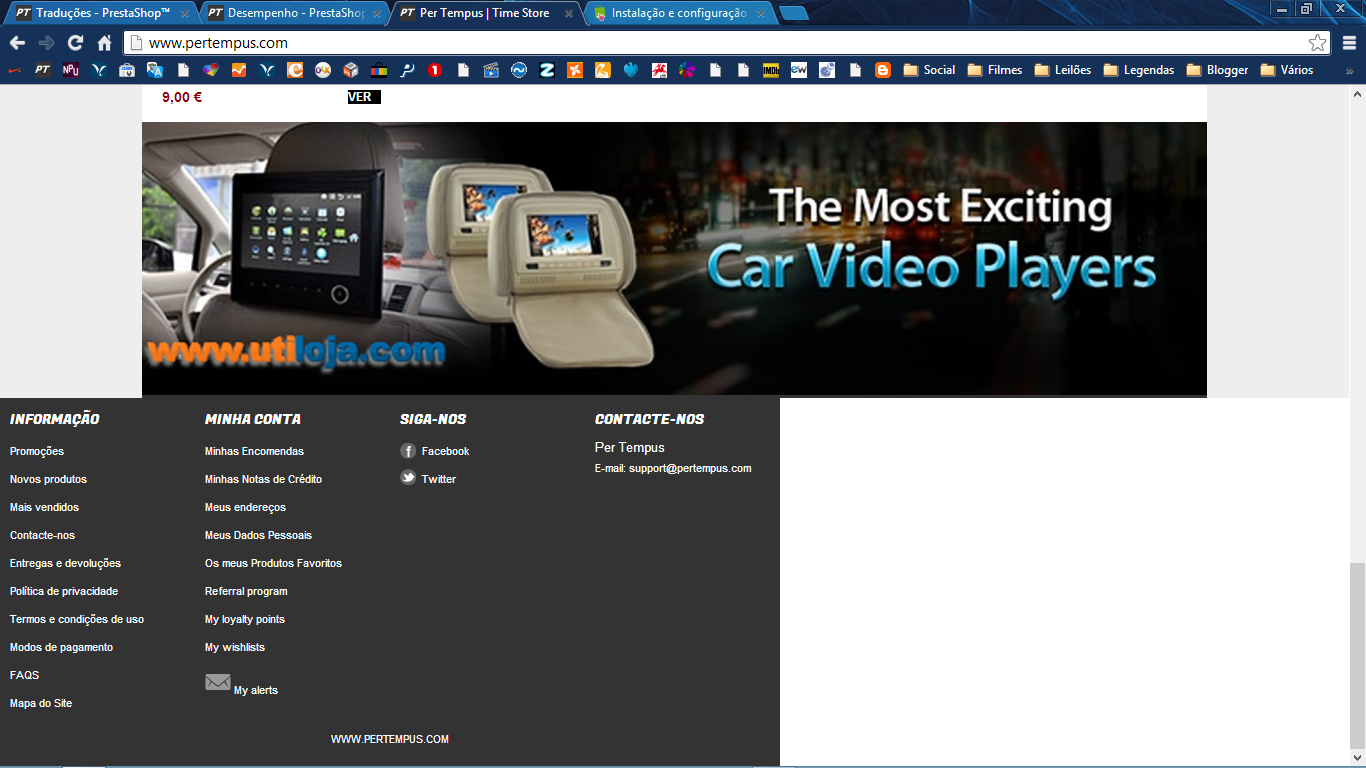Open the orange C bookmark icon
1366x768 pixels.
tap(294, 70)
